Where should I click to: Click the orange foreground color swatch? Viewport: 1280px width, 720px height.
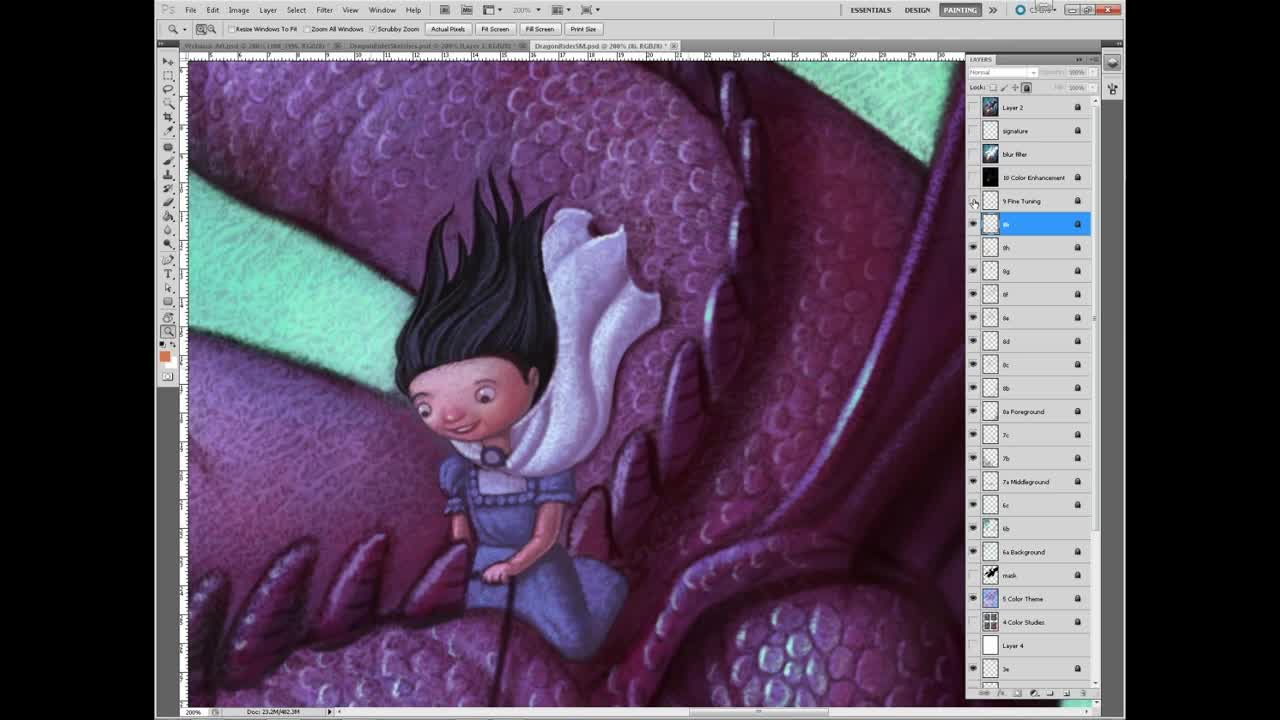[165, 356]
